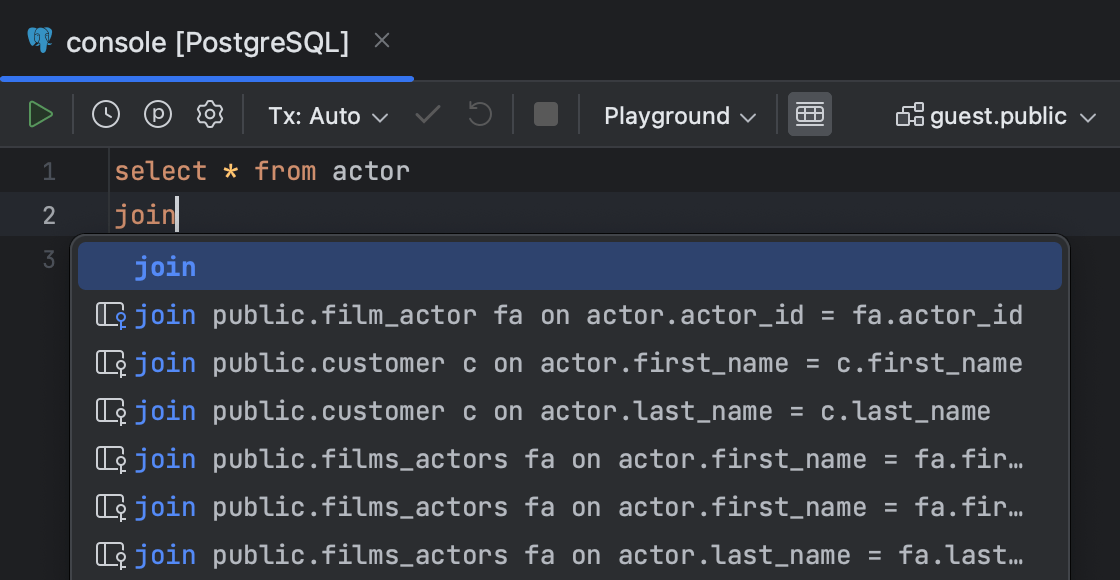Switch to the console [PostgreSQL] tab
This screenshot has height=580, width=1120.
tap(205, 42)
